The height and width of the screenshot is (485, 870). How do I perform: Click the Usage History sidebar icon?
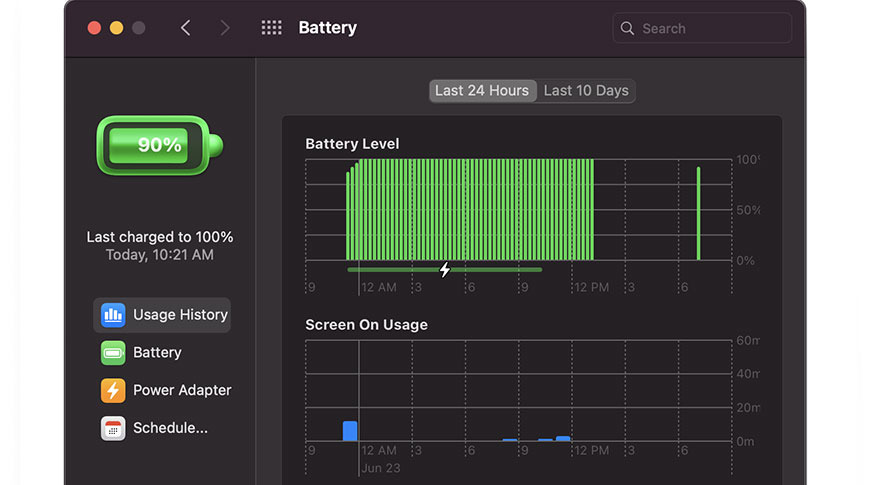coord(113,315)
